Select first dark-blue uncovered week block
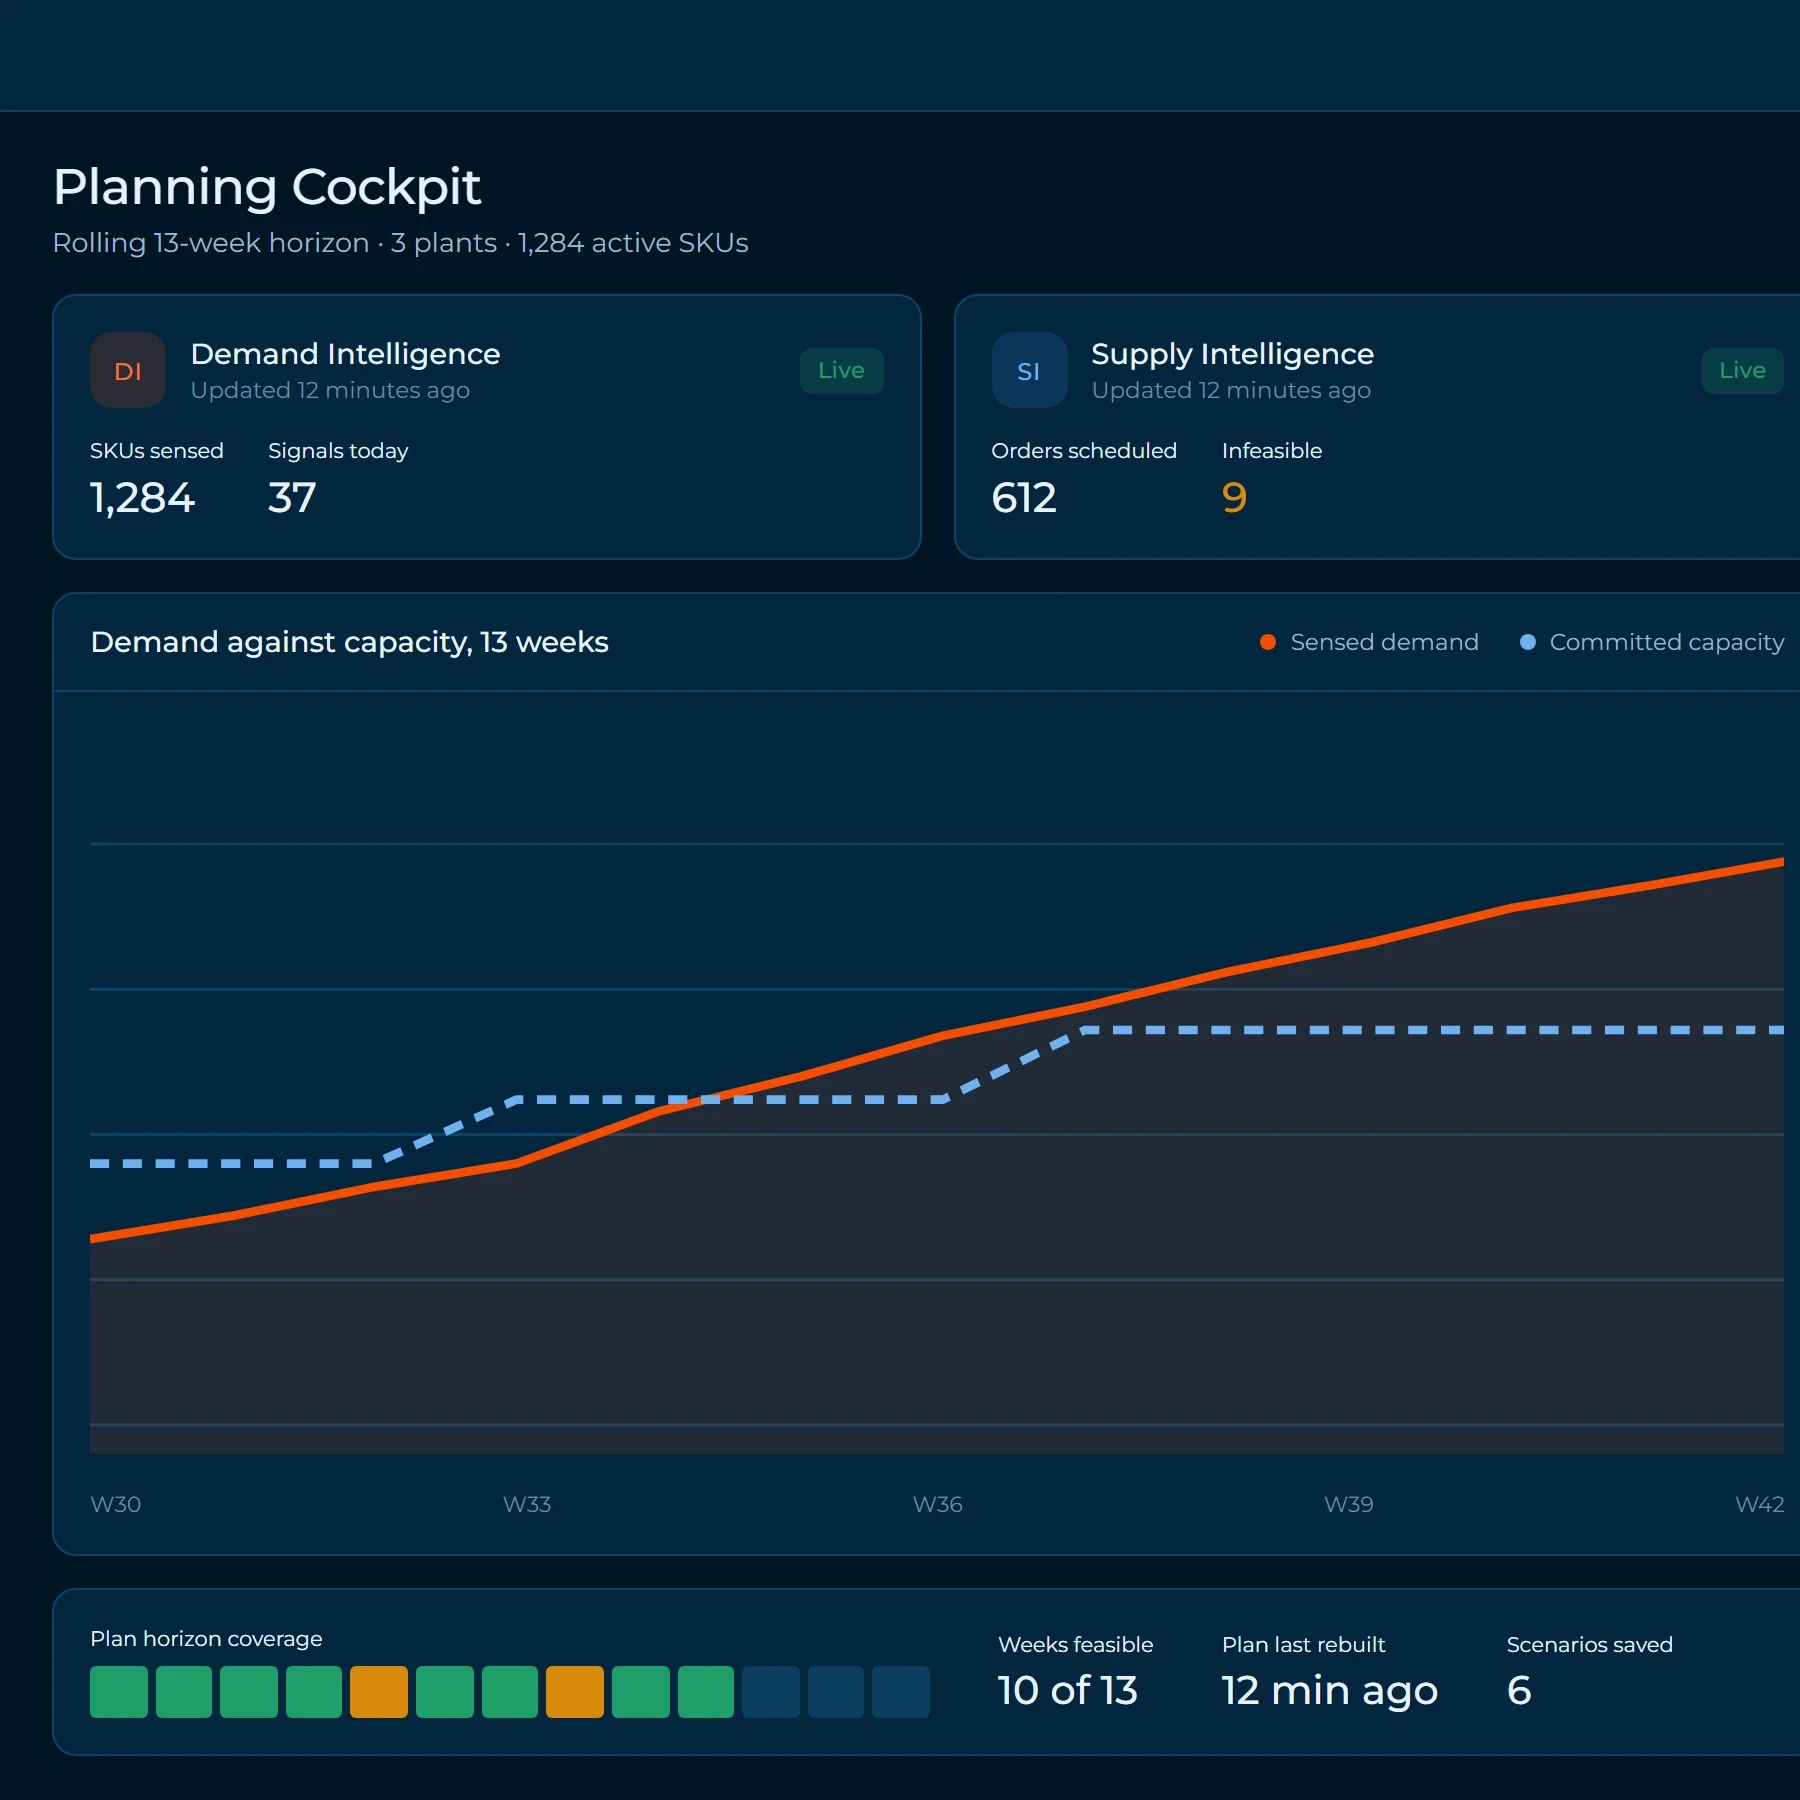The width and height of the screenshot is (1800, 1800). point(771,1692)
